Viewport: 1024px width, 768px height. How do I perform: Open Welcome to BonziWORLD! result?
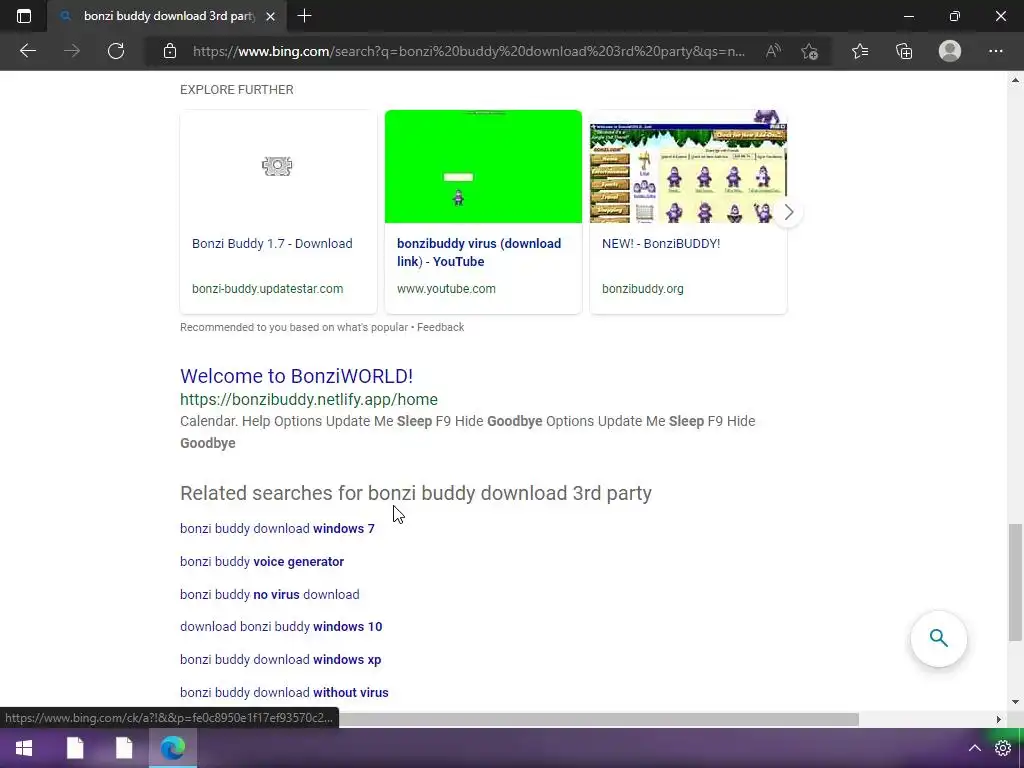tap(296, 376)
